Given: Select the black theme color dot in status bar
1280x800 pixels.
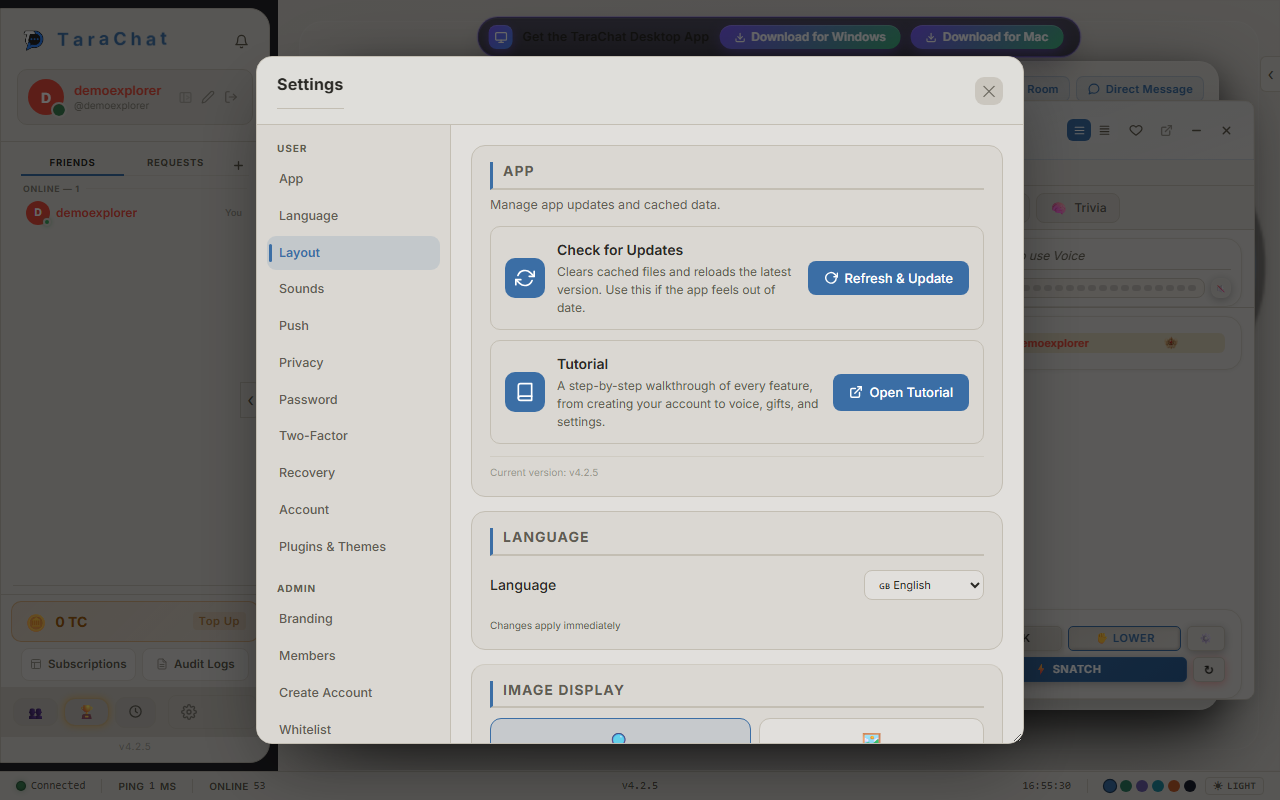Looking at the screenshot, I should [1190, 786].
